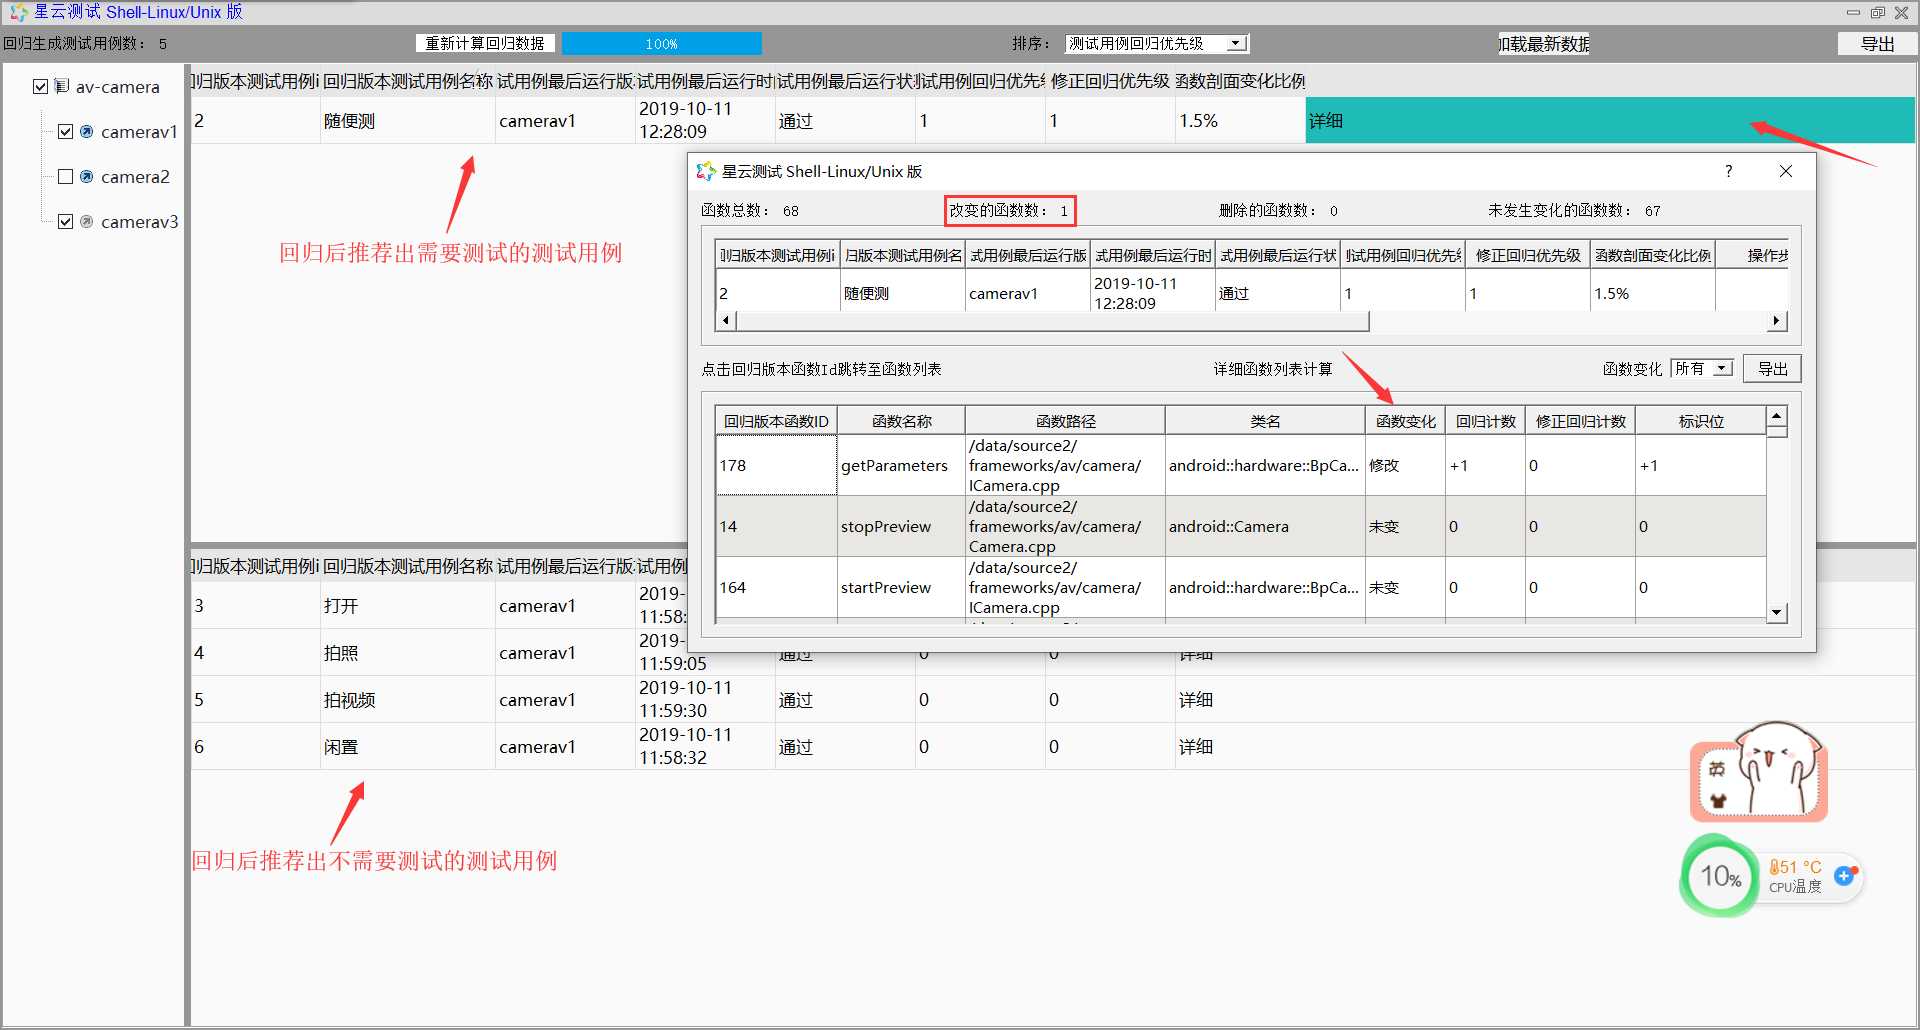Open detail link for test case 5
Screen dimensions: 1920x1030
[1195, 699]
